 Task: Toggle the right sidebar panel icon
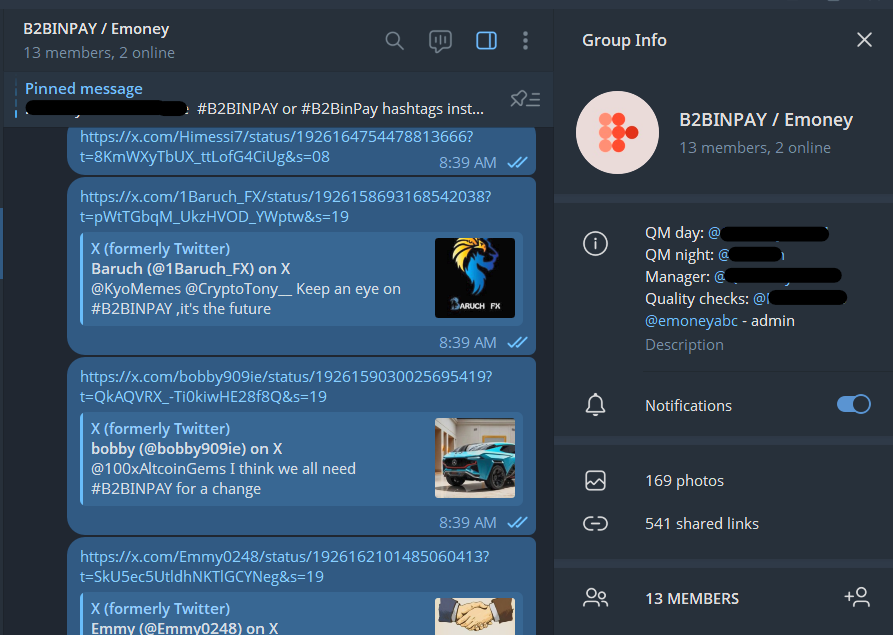[486, 41]
